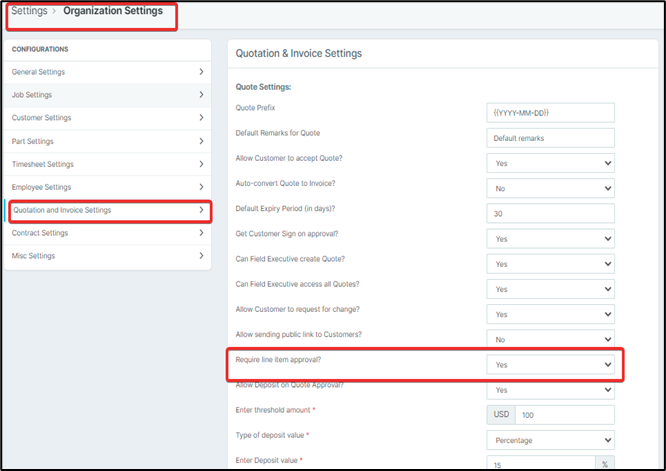Click chevron next to Customer Settings
Screen dimensions: 666x471
click(x=201, y=118)
